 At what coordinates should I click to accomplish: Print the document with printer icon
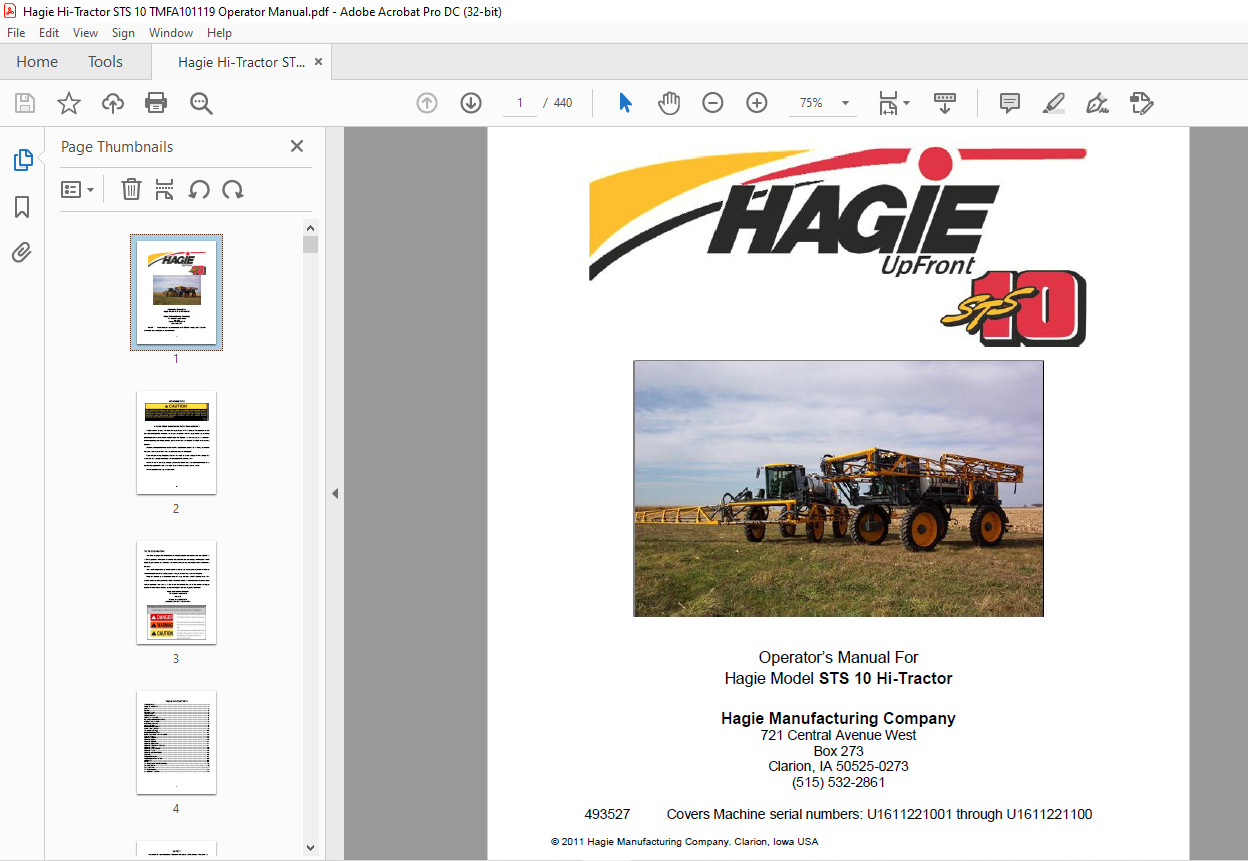pos(156,103)
